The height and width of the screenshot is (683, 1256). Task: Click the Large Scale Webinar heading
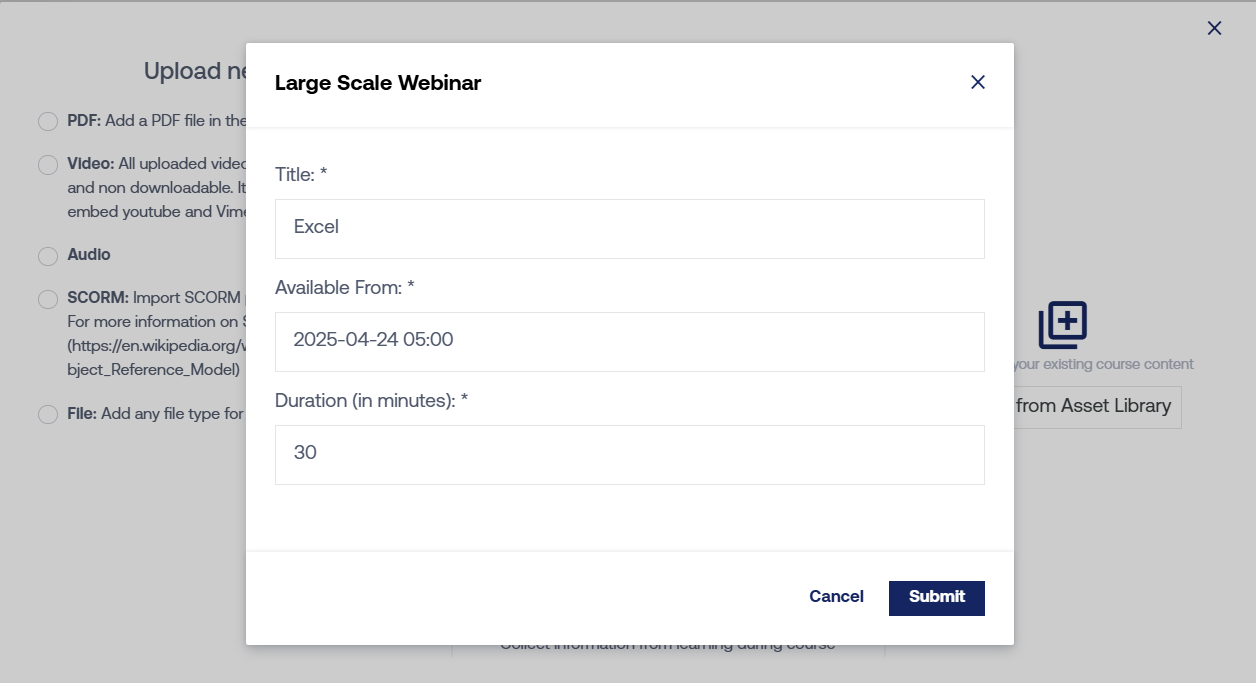378,83
